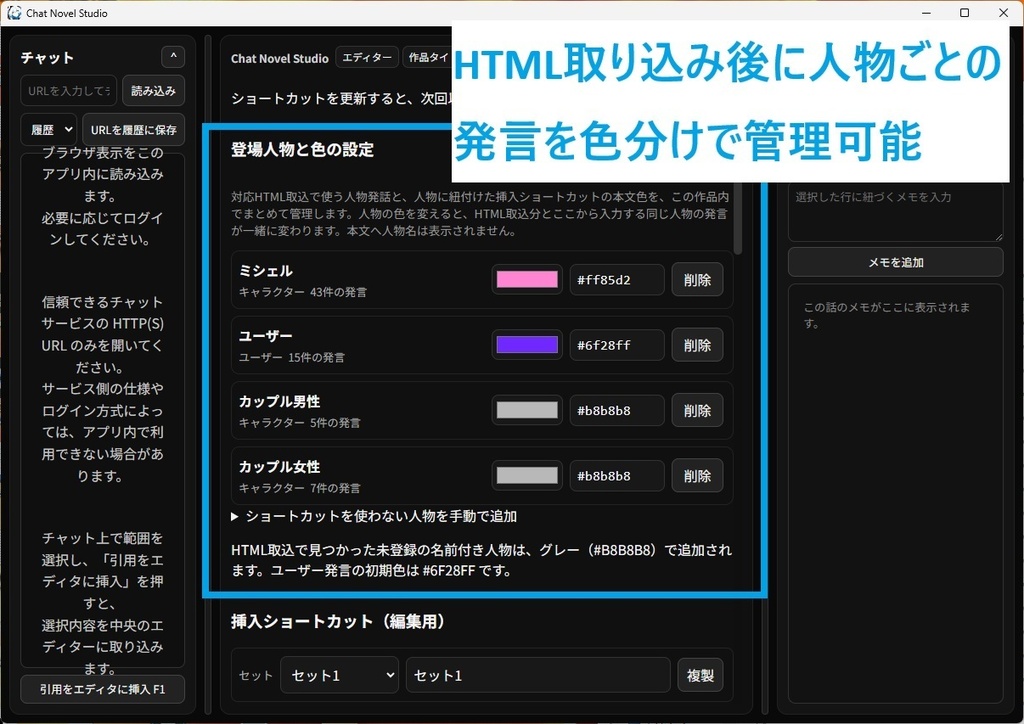Viewport: 1024px width, 724px height.
Task: Minimize the Chat Novel Studio window
Action: [926, 12]
